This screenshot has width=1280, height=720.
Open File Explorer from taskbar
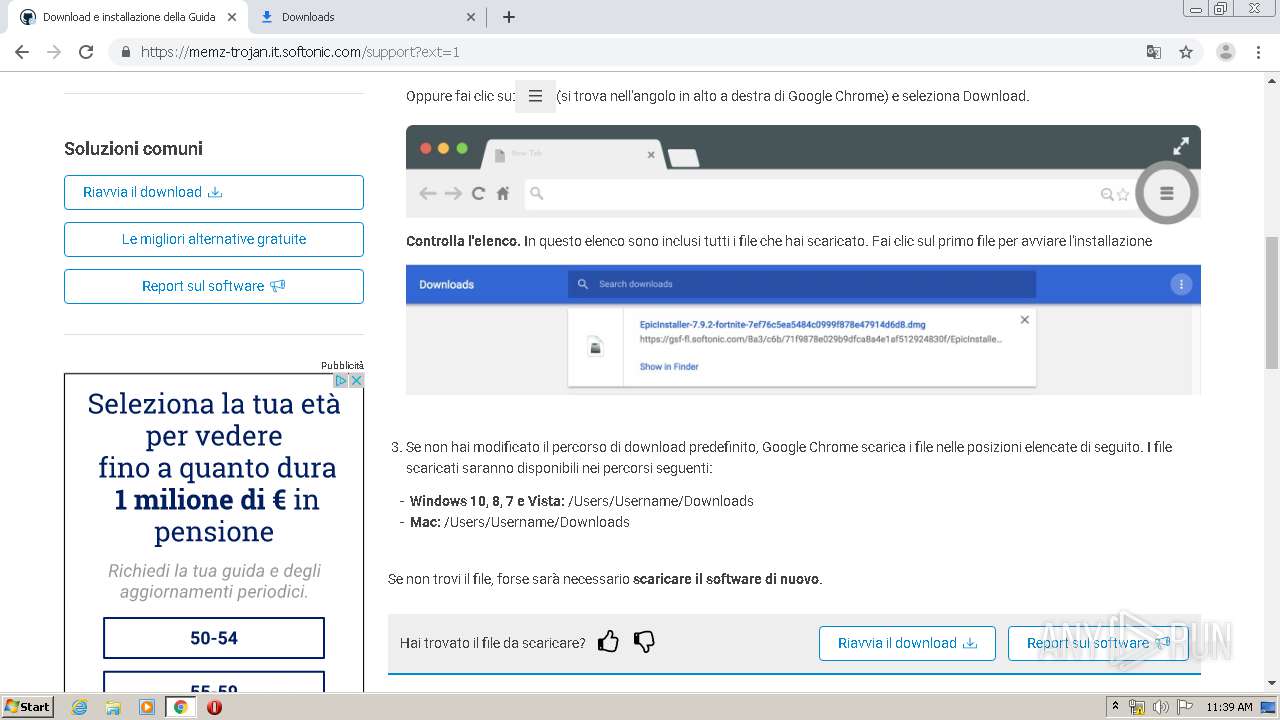113,707
